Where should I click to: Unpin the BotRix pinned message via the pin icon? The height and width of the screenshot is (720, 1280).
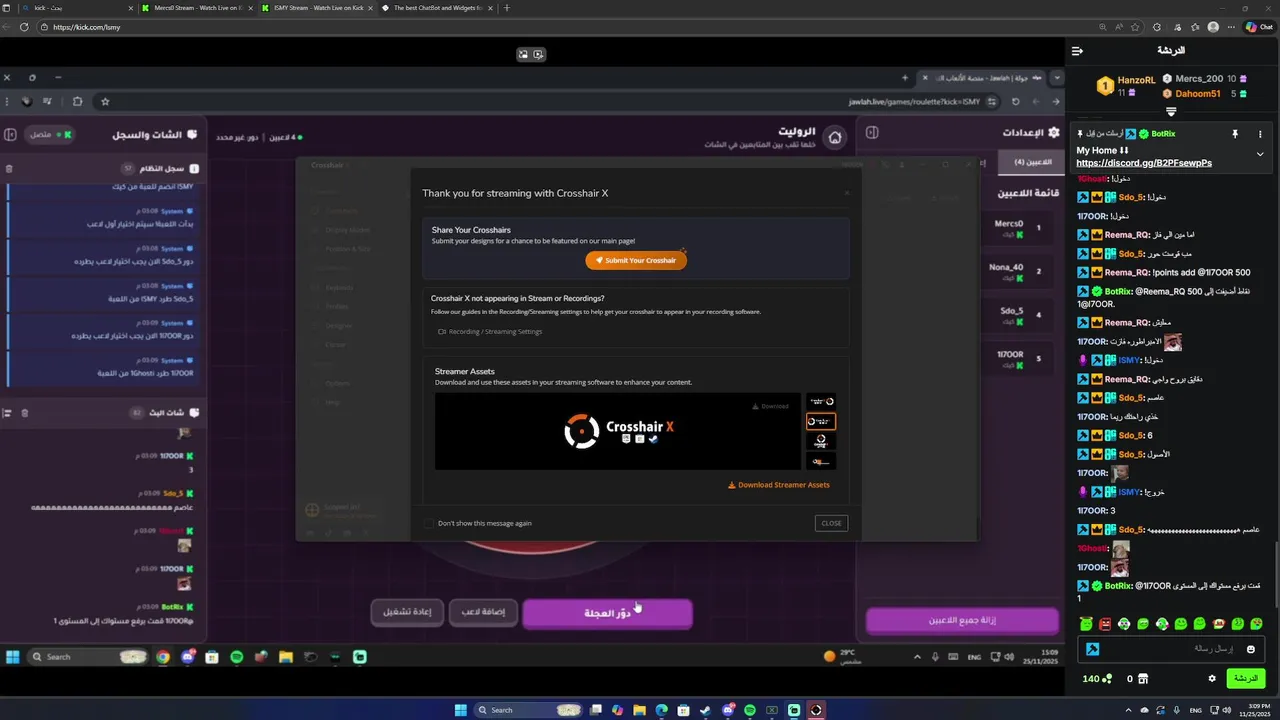(x=1235, y=133)
